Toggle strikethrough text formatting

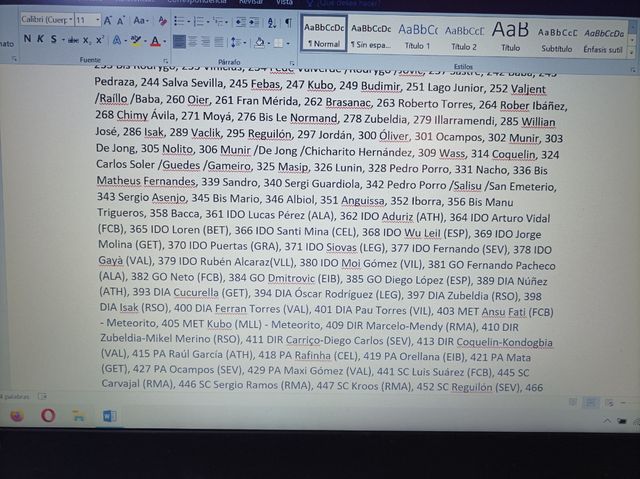point(73,41)
